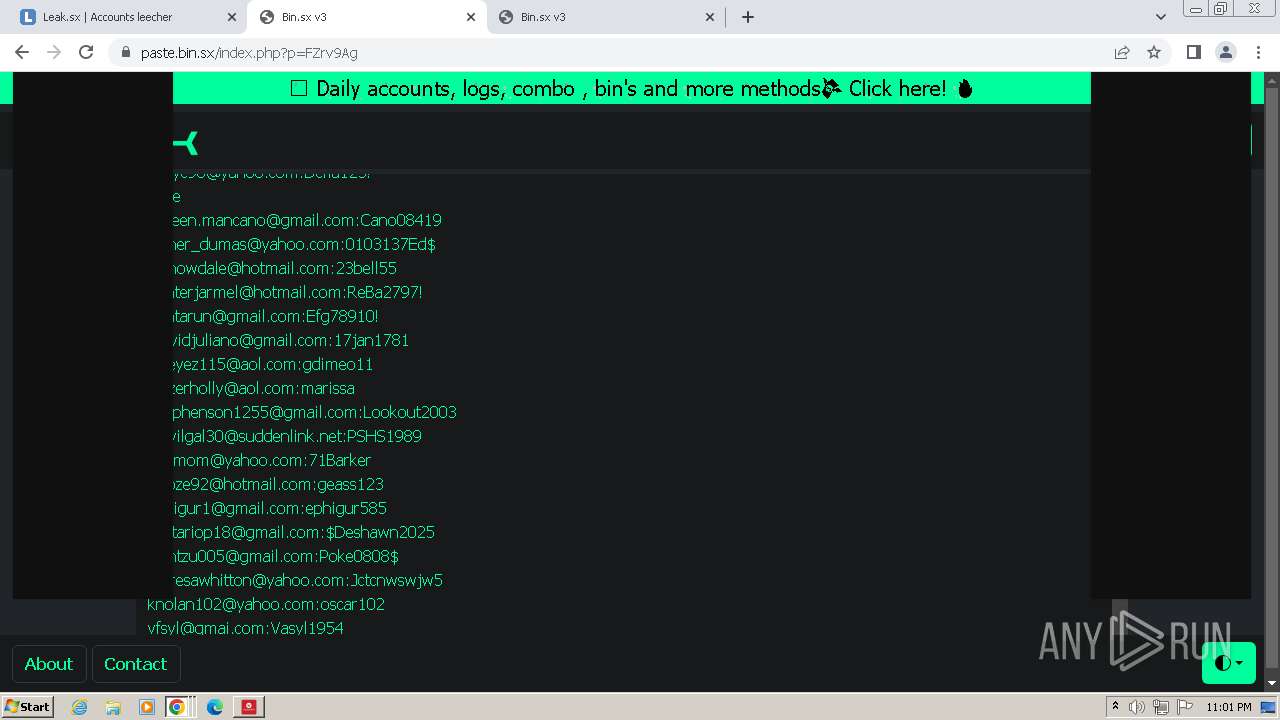This screenshot has height=720, width=1280.
Task: Open Windows Media Player from the taskbar
Action: point(146,707)
